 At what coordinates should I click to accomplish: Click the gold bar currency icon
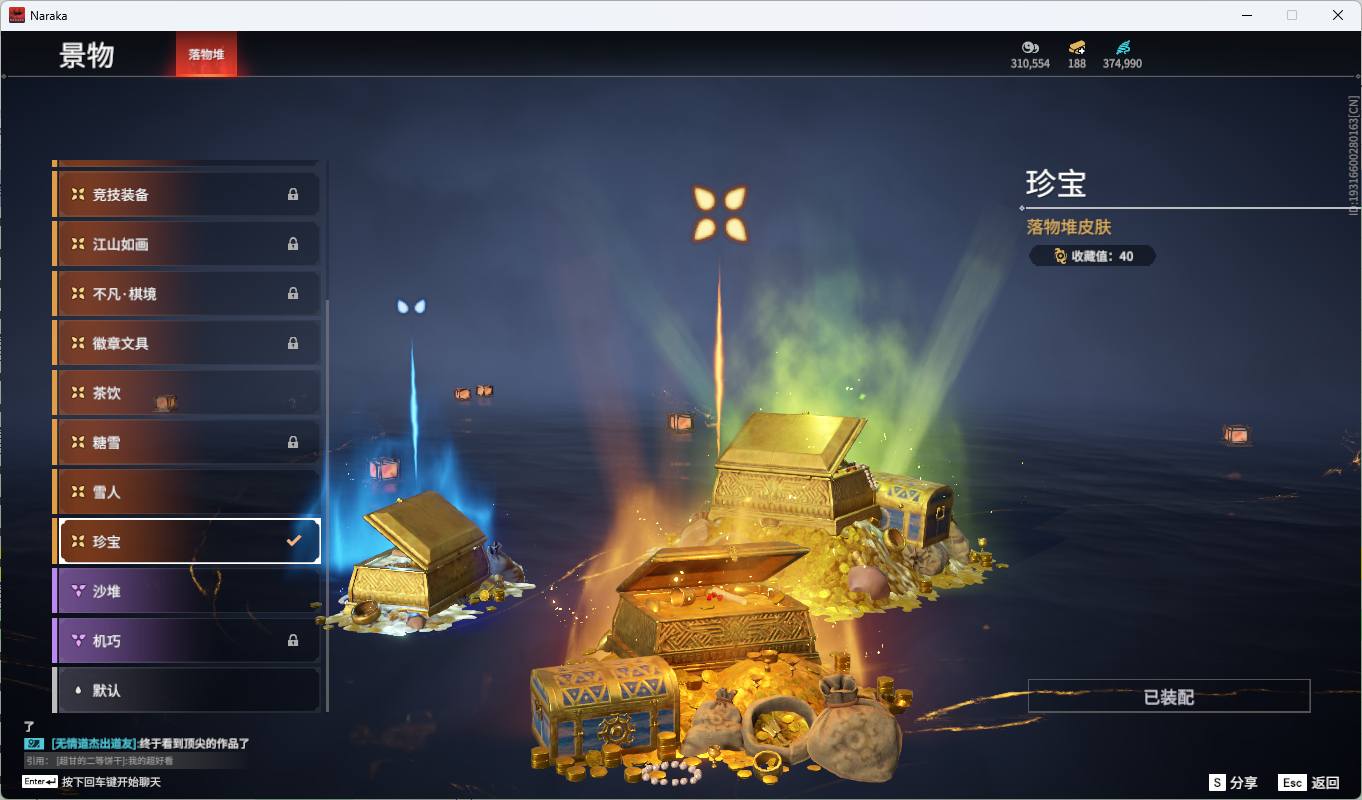[1077, 47]
